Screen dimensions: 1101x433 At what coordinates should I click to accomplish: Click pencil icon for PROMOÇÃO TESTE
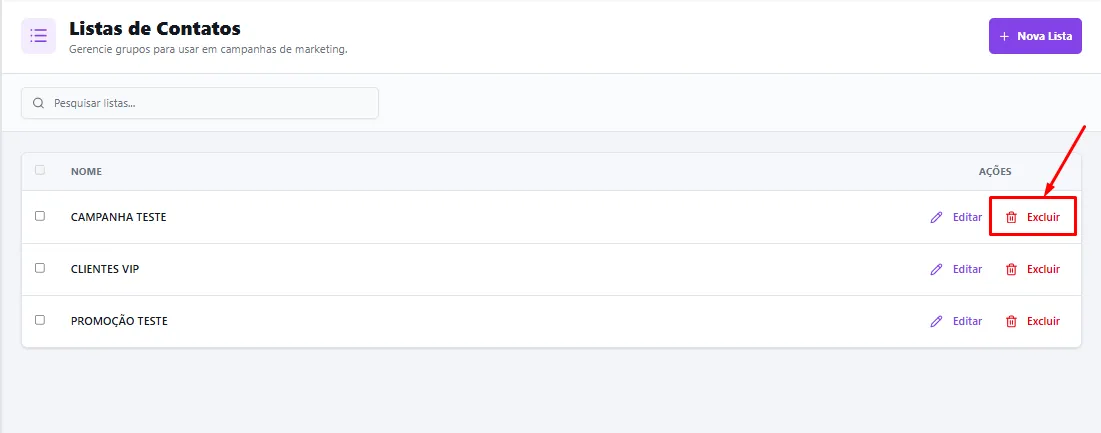(x=936, y=321)
